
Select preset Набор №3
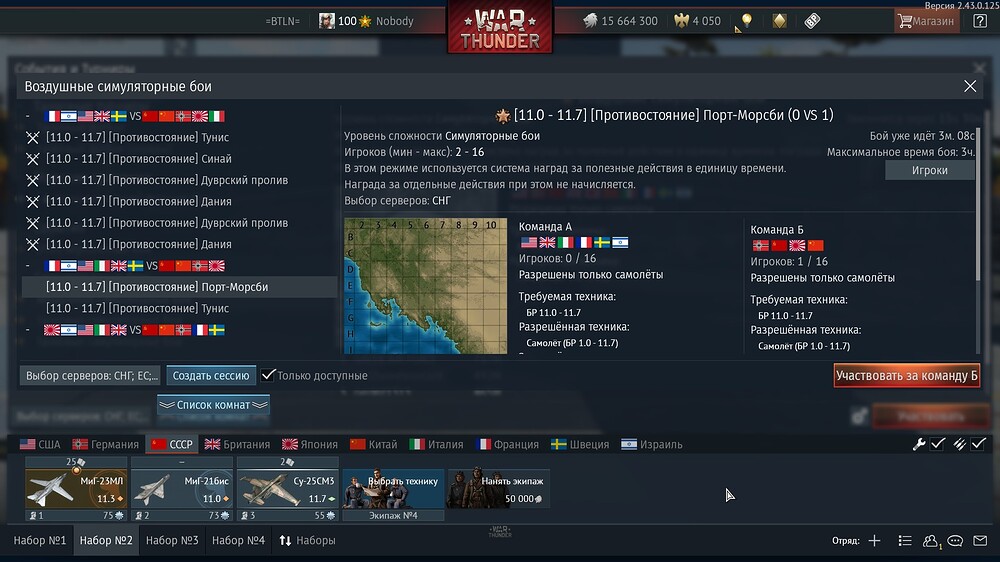point(172,540)
